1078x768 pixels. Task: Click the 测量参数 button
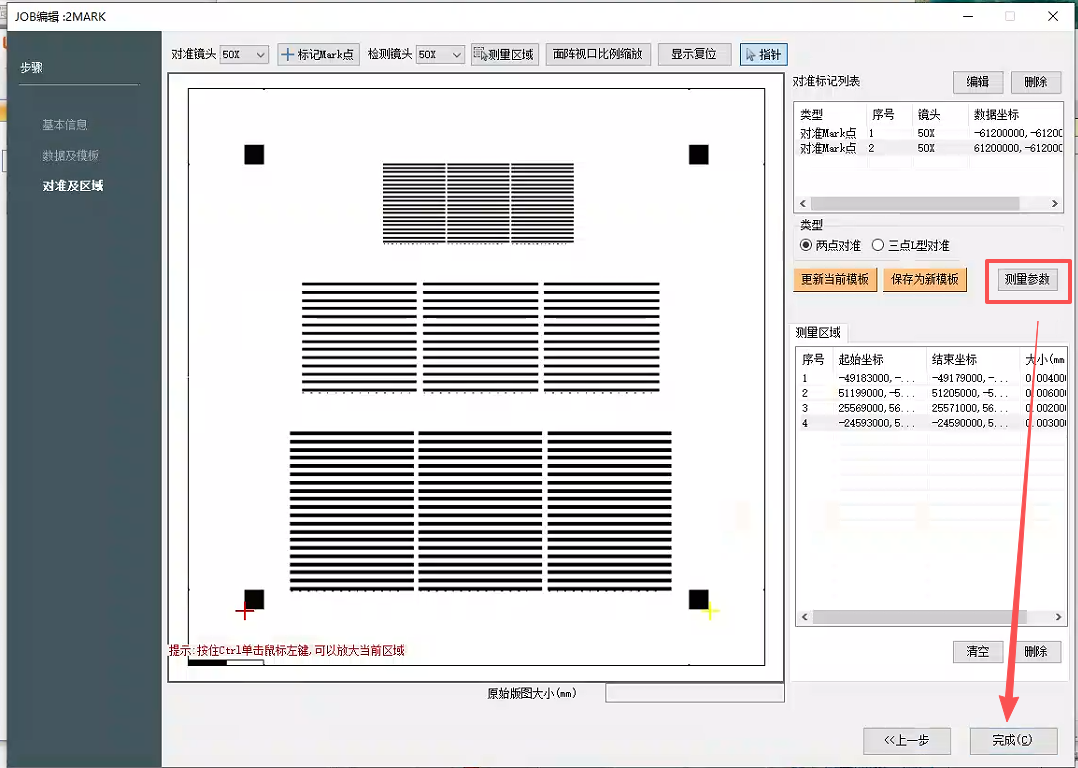1027,280
